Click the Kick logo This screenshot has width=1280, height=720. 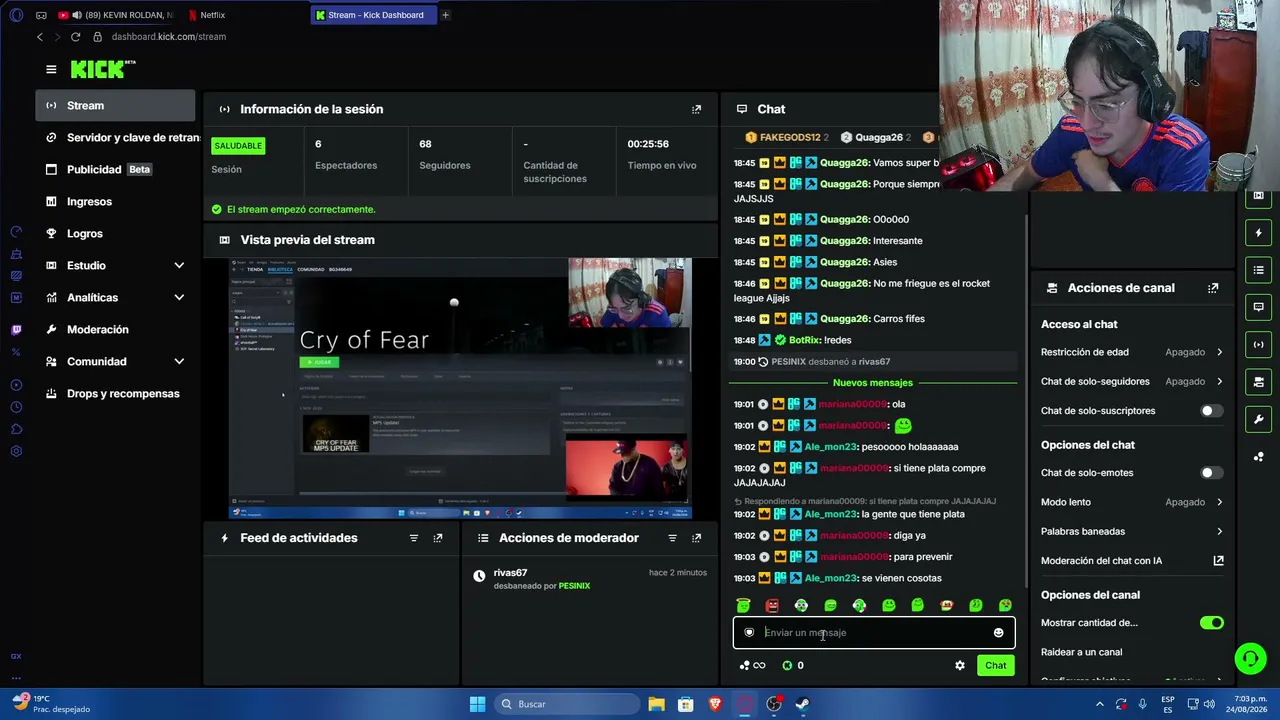click(x=102, y=69)
